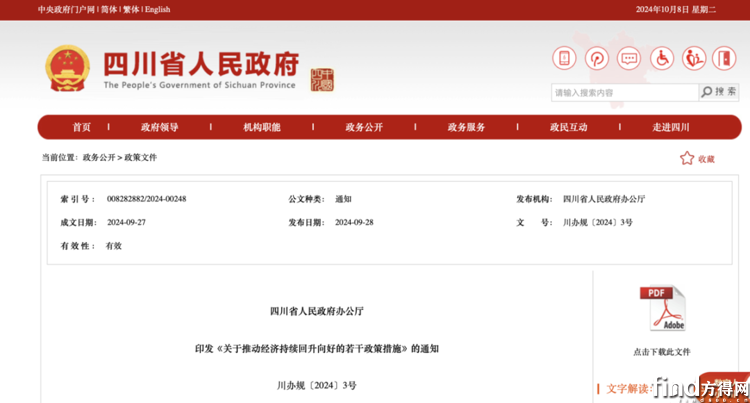
Task: Switch language via English link
Action: 157,9
